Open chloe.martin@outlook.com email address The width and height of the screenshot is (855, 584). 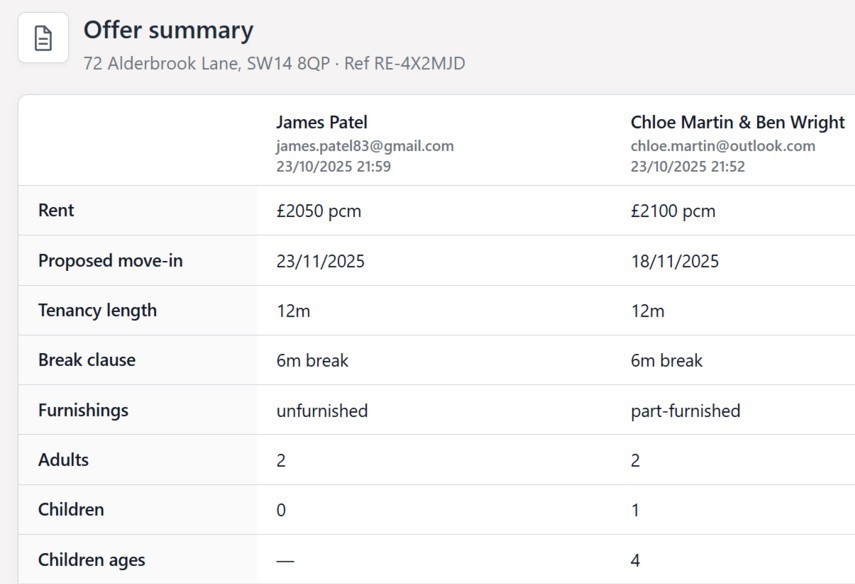tap(722, 145)
